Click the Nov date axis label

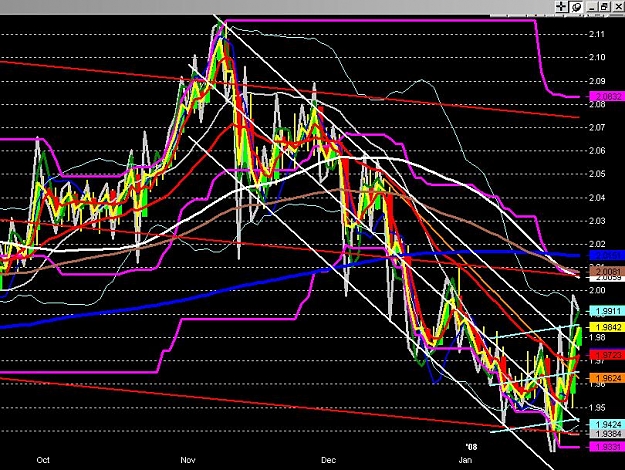pyautogui.click(x=188, y=460)
